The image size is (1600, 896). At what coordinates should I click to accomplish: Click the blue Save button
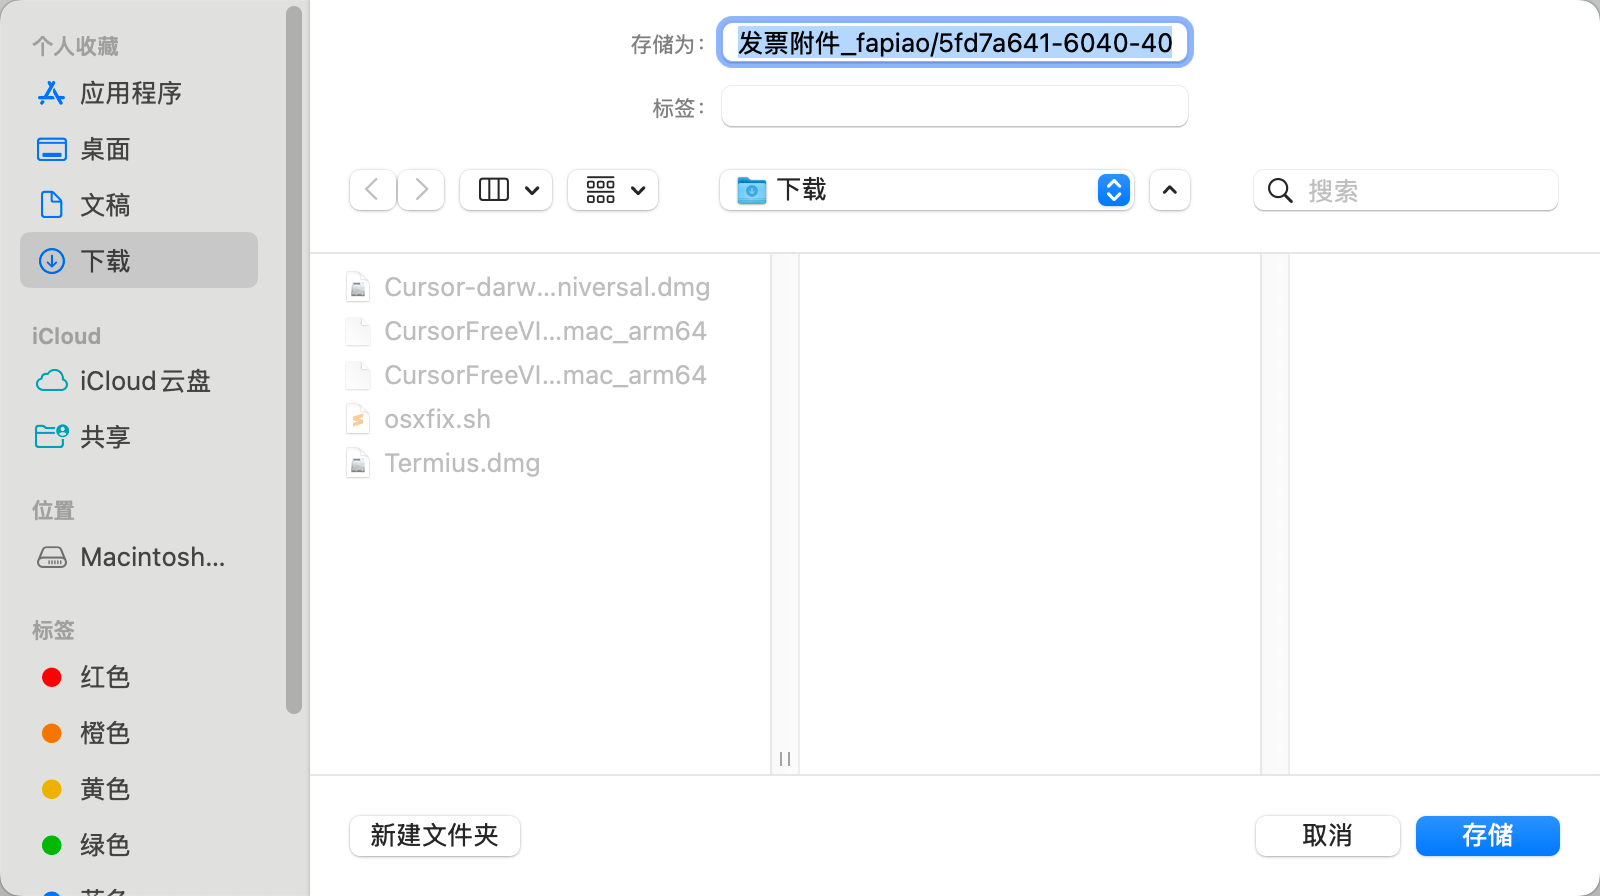(1487, 835)
